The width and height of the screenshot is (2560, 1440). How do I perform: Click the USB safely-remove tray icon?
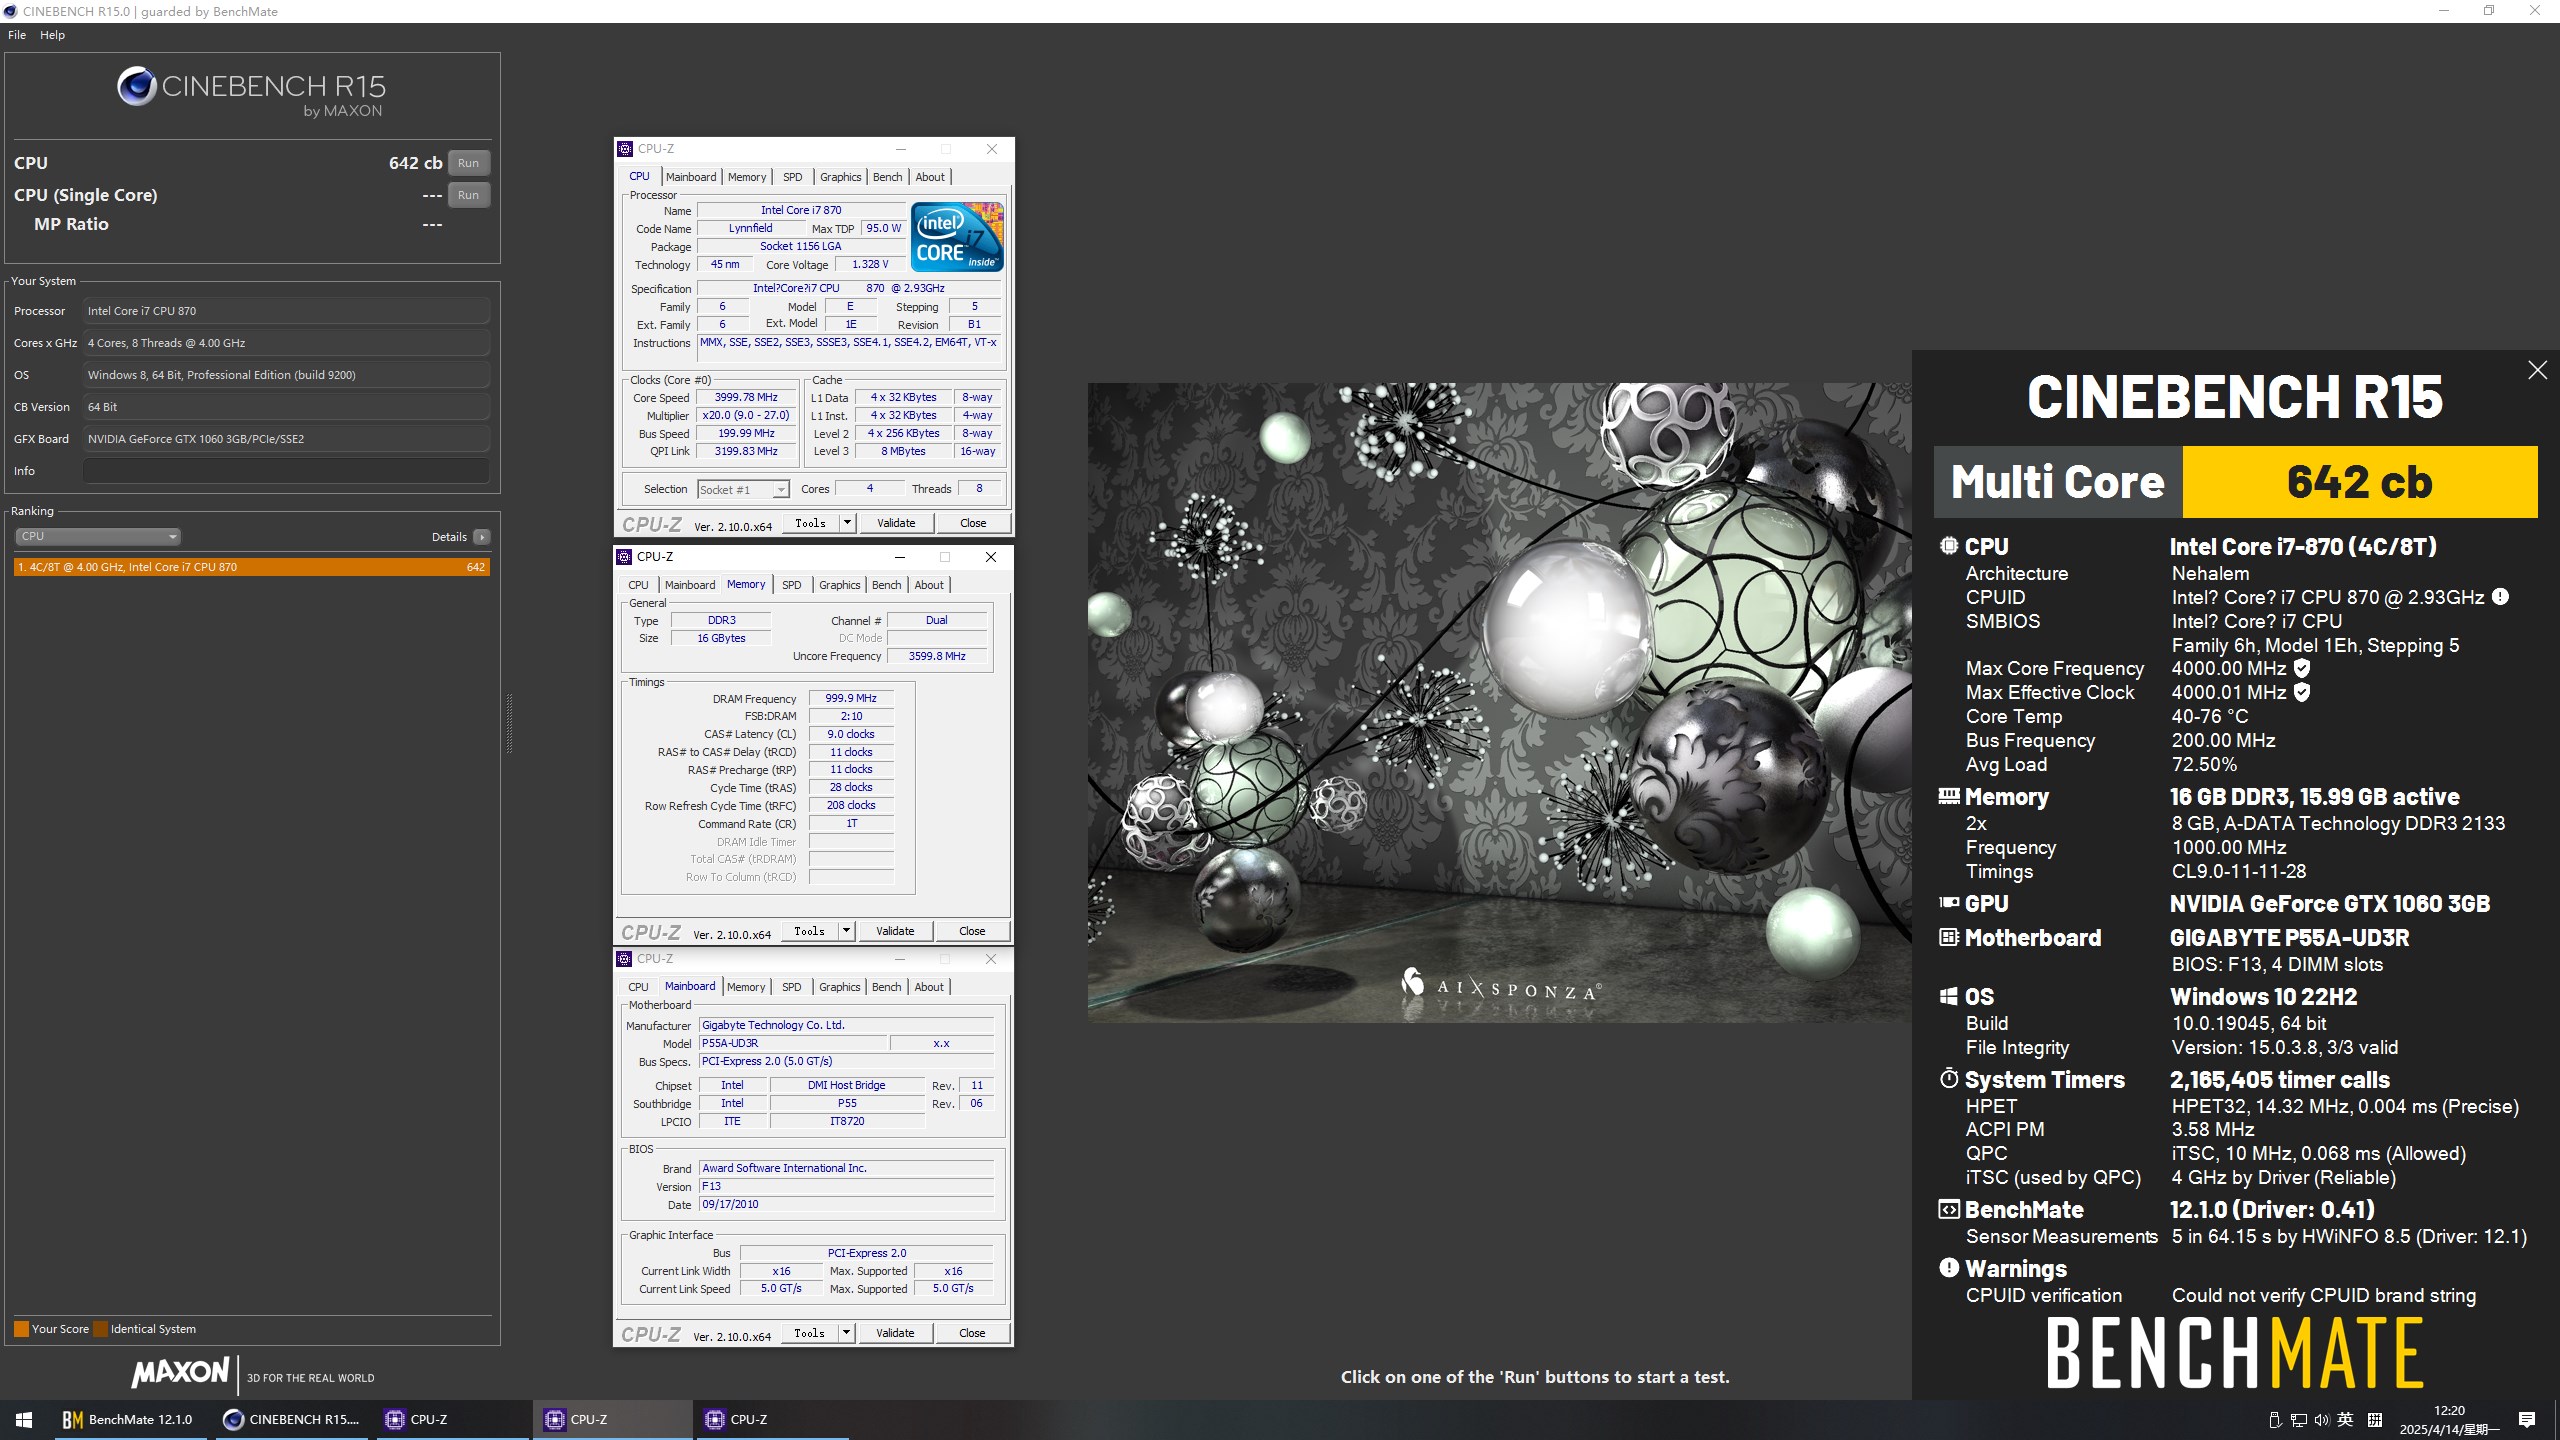[x=2275, y=1420]
